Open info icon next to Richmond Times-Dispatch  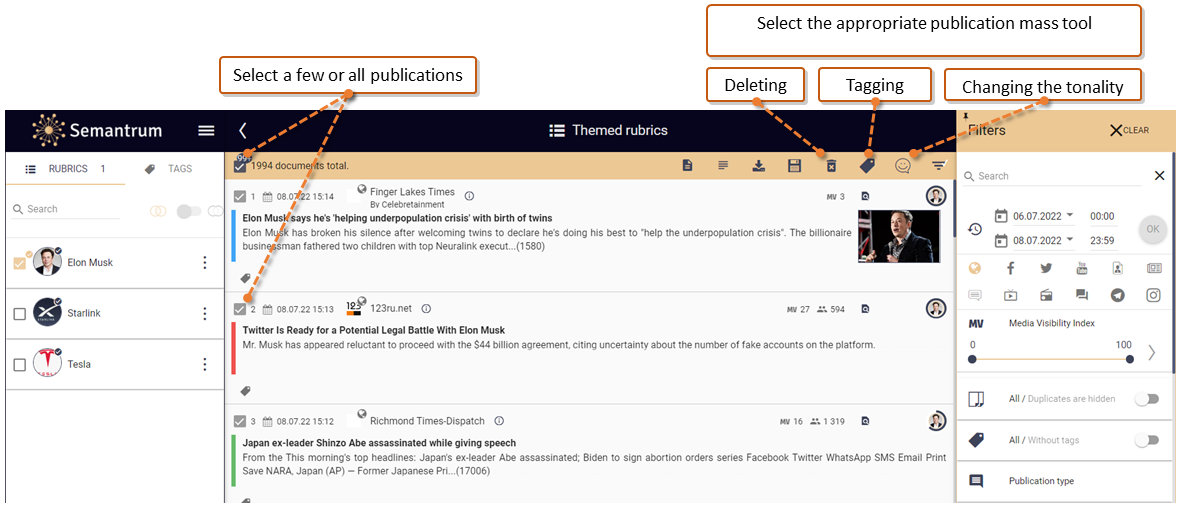point(499,421)
